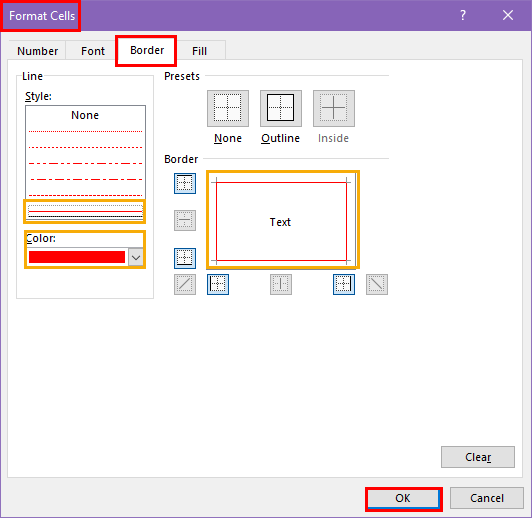Apply the Inside border preset
The height and width of the screenshot is (518, 532).
click(334, 108)
